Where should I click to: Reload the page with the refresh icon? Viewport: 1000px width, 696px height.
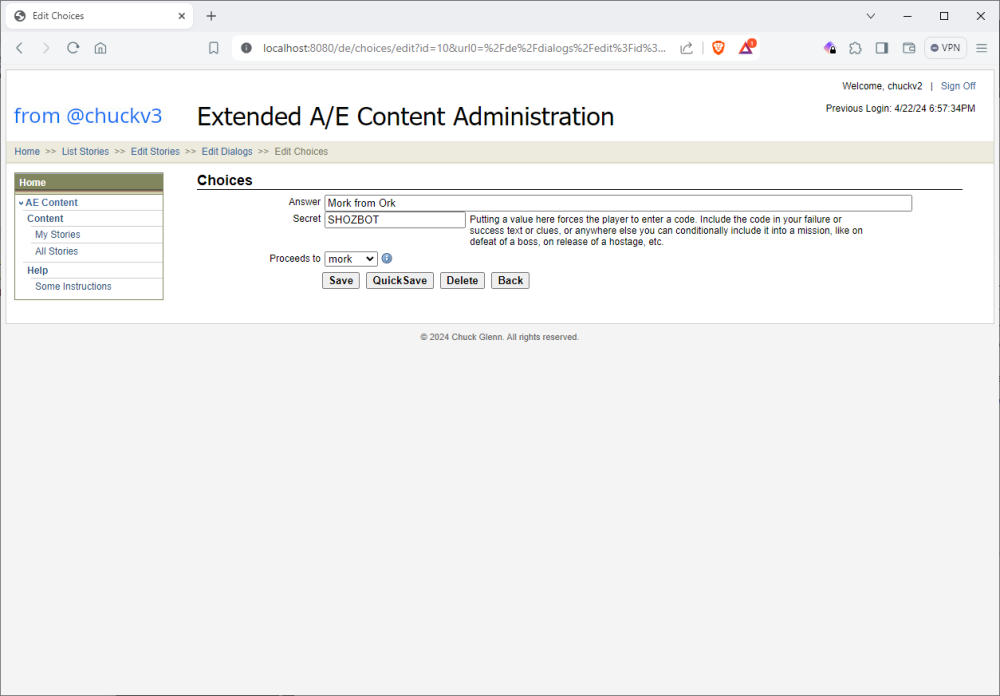tap(73, 48)
